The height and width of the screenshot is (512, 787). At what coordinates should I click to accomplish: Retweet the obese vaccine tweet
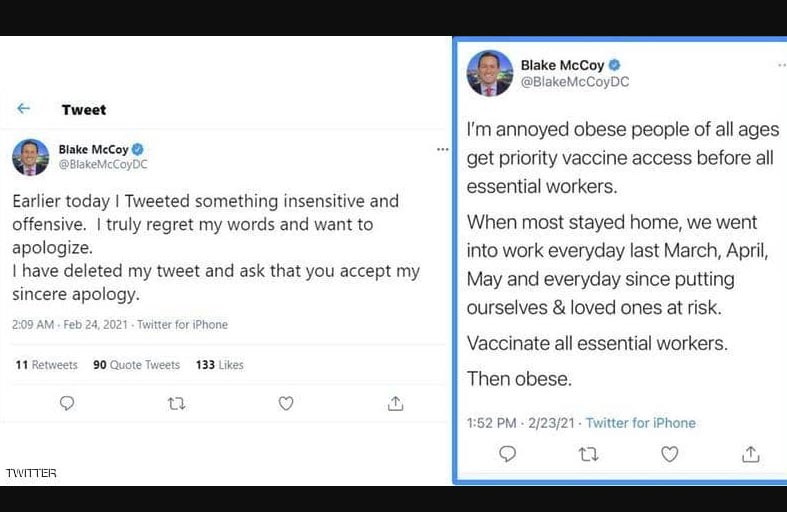point(589,454)
